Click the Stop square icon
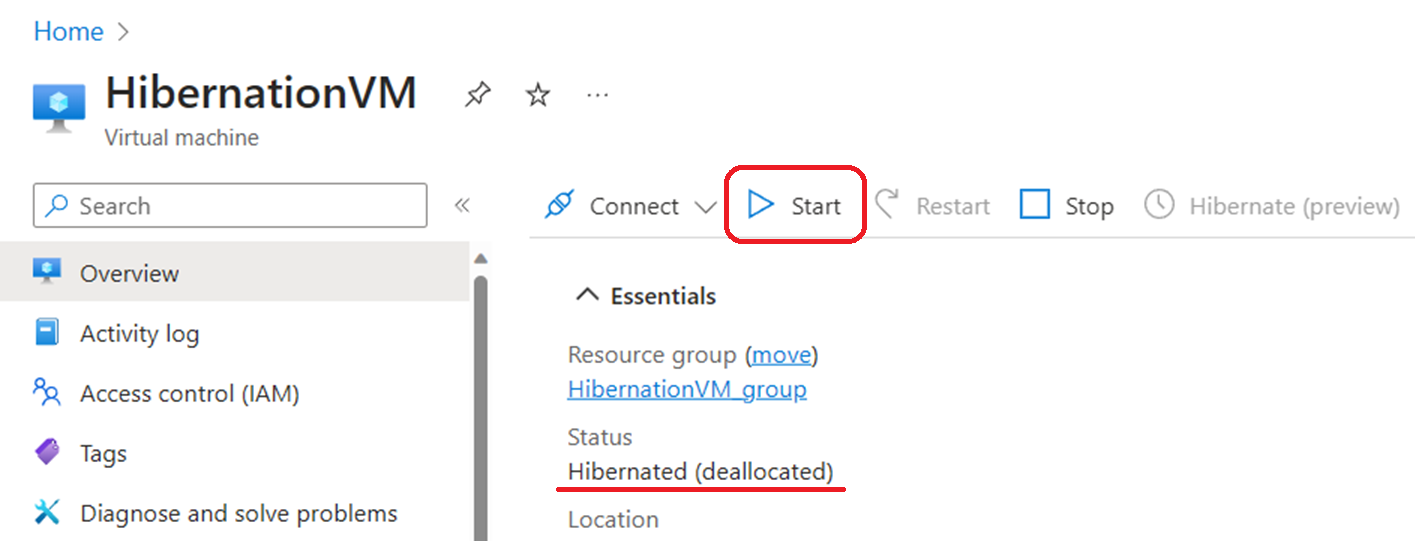 click(1035, 205)
